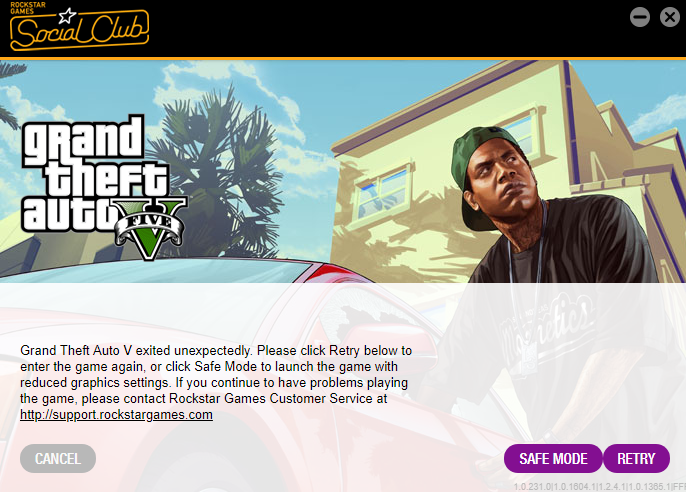This screenshot has width=686, height=492.
Task: Launch the game in Safe Mode
Action: (553, 458)
